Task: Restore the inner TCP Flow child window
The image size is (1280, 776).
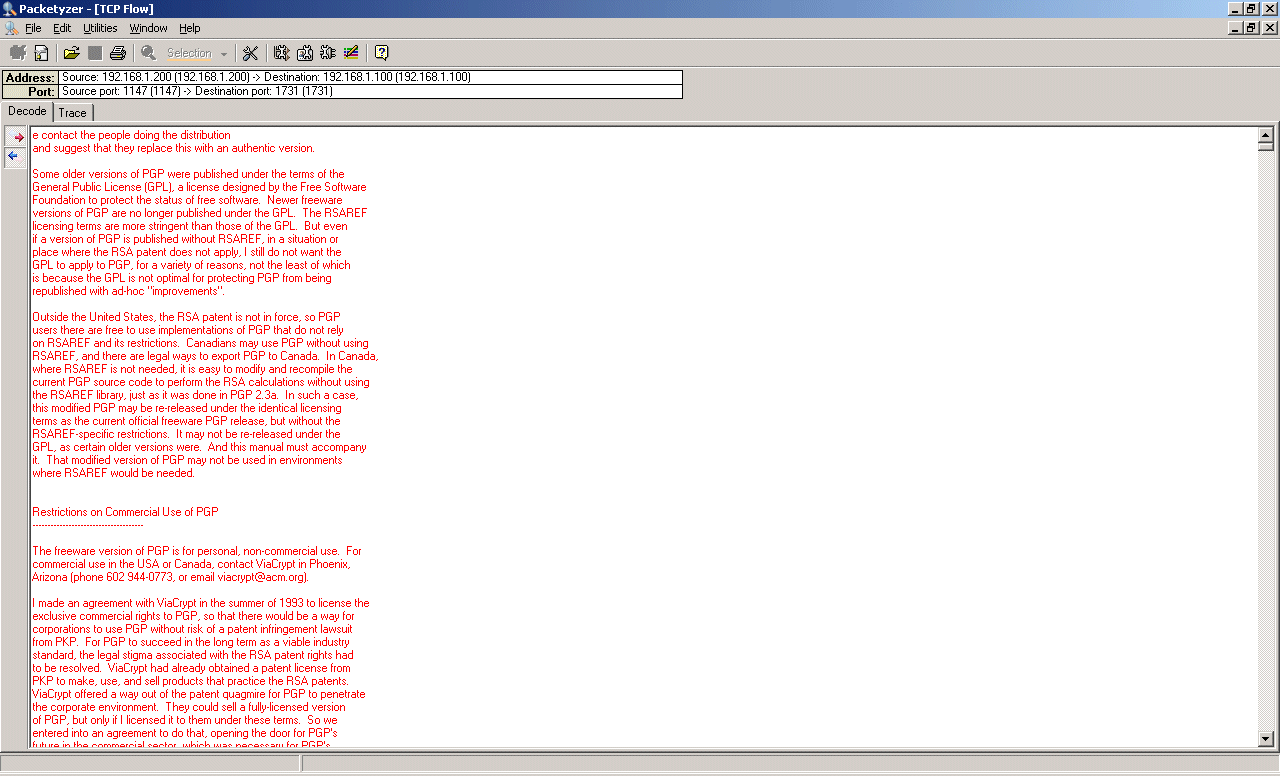Action: tap(1252, 28)
